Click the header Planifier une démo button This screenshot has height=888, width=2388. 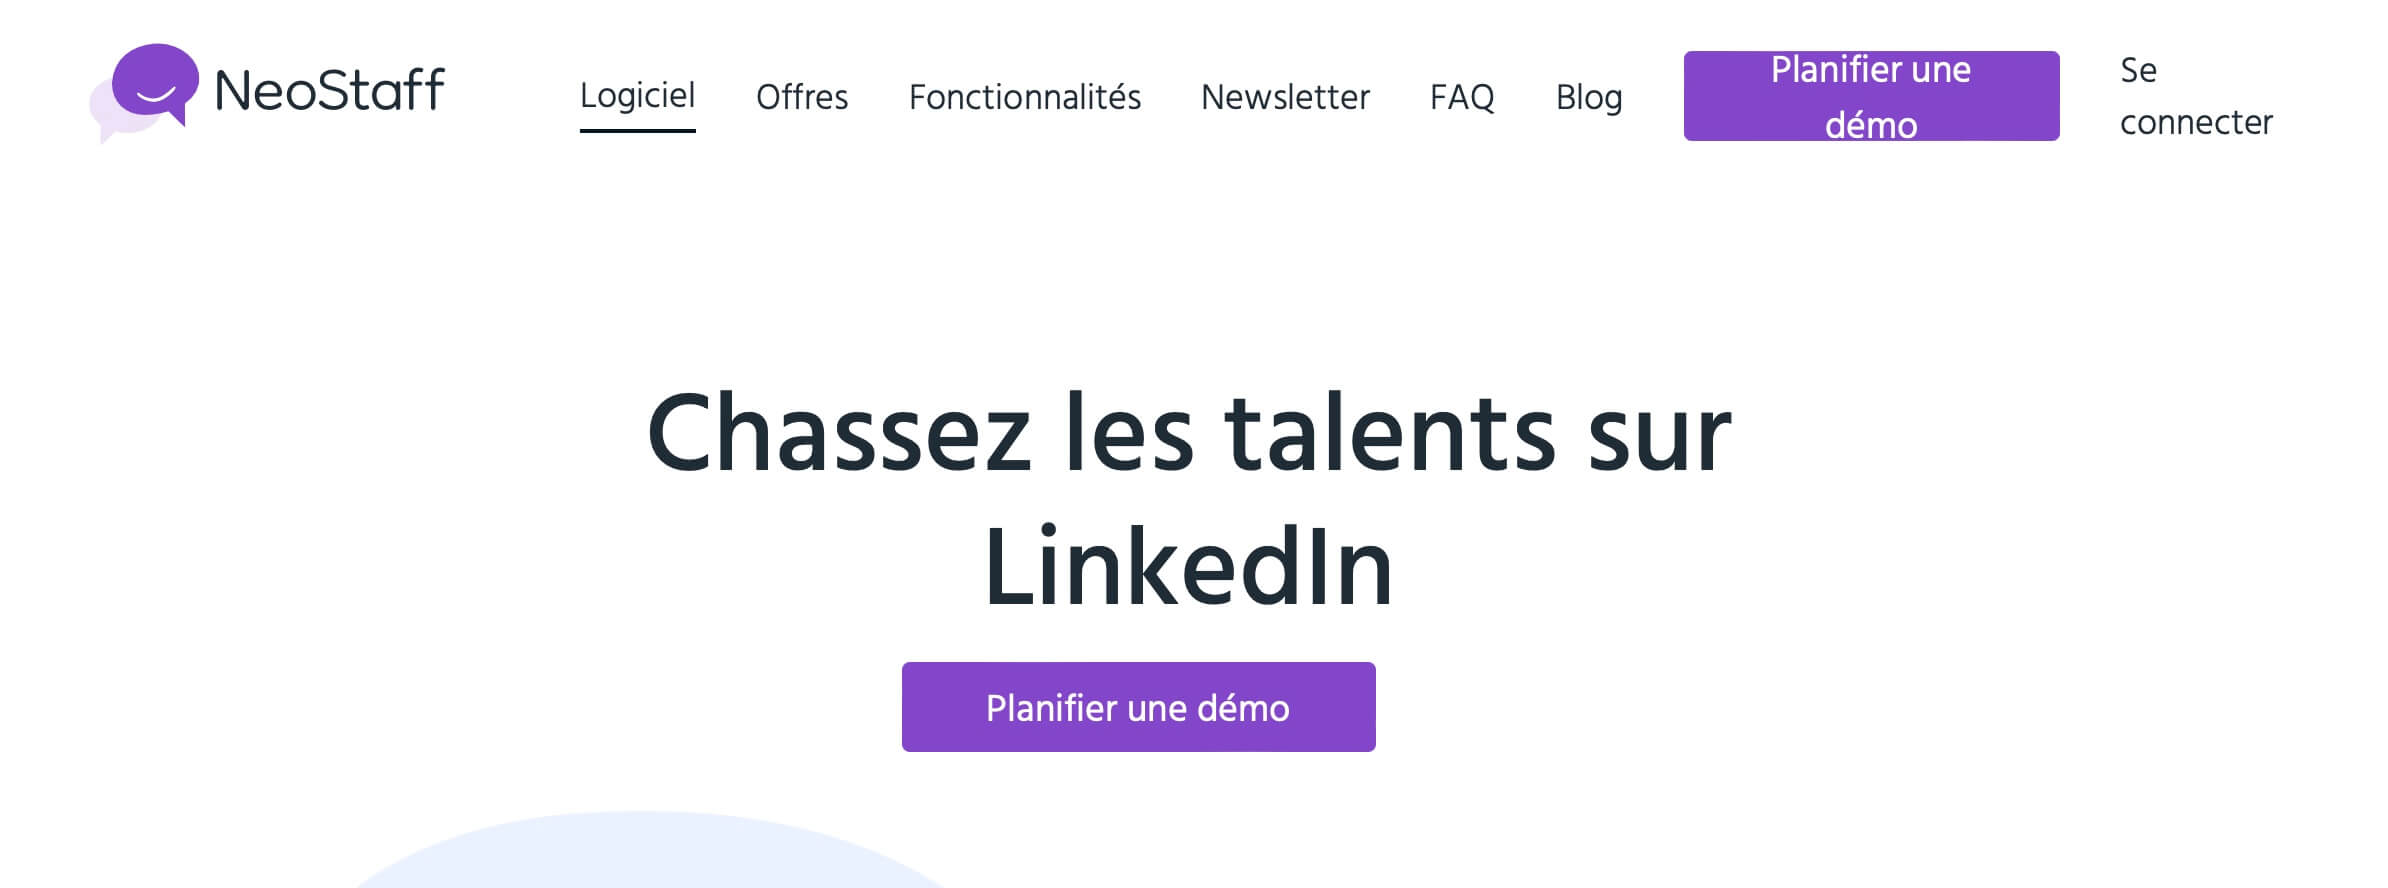click(x=1871, y=96)
